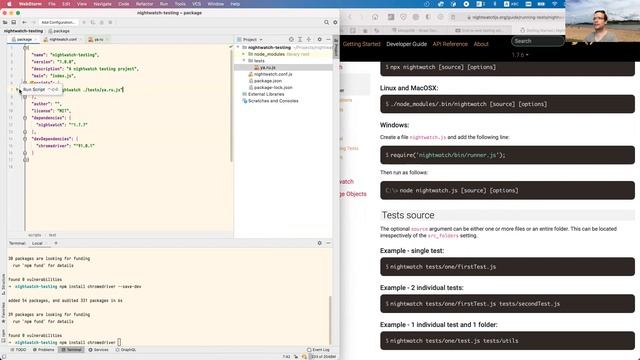The image size is (640, 360).
Task: Open the Terminal tool window button
Action: 71,350
